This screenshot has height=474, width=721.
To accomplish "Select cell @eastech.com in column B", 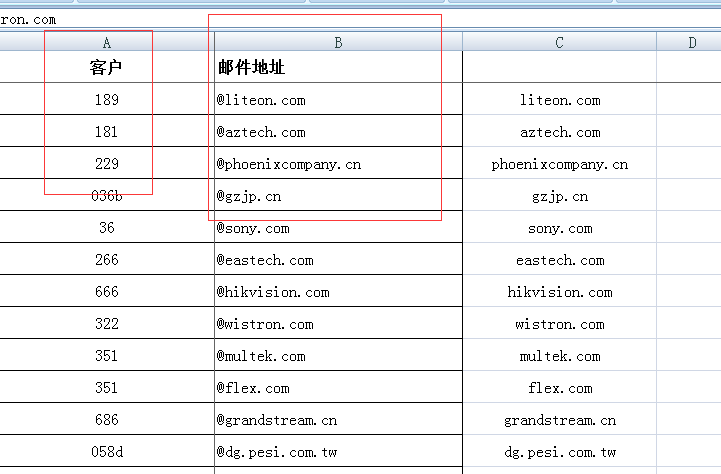I will pos(338,259).
